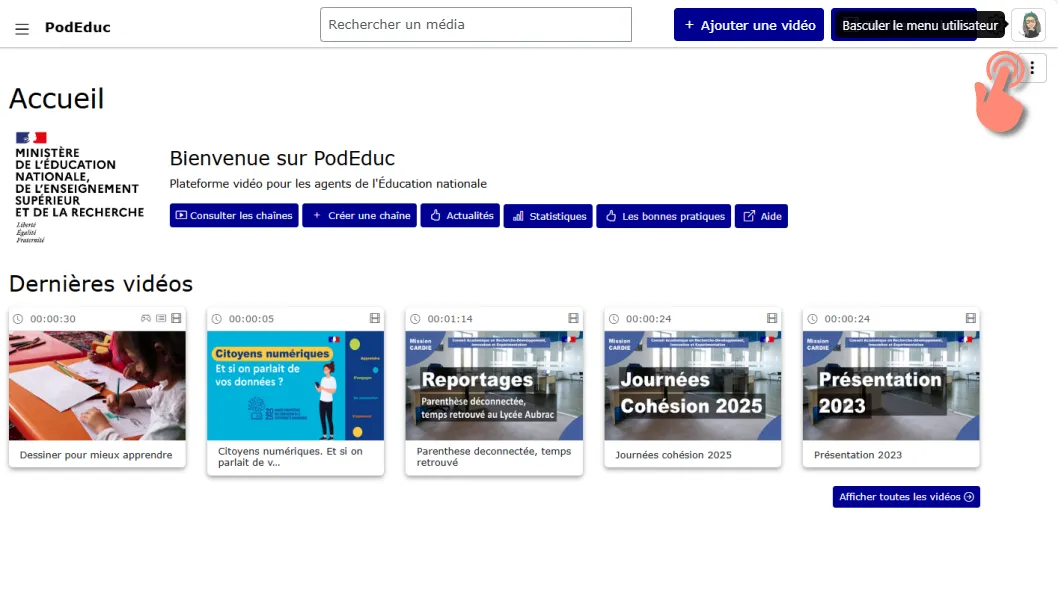The height and width of the screenshot is (595, 1058).
Task: Open Citoyens numériques video thumbnail
Action: click(296, 385)
